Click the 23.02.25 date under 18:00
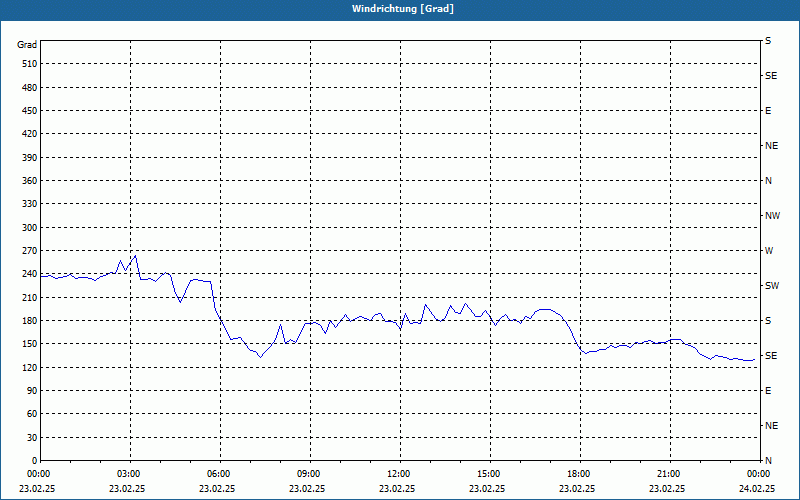This screenshot has width=800, height=500. click(x=577, y=489)
